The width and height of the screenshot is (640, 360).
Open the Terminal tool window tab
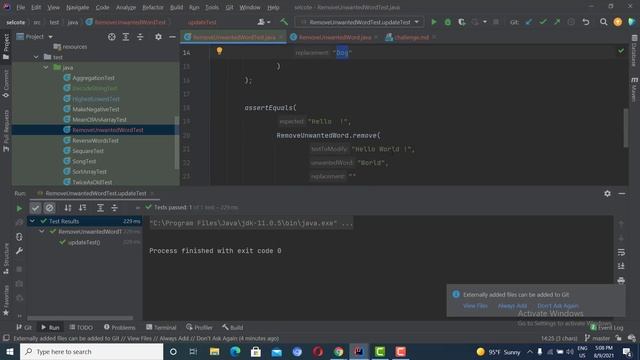pos(161,327)
